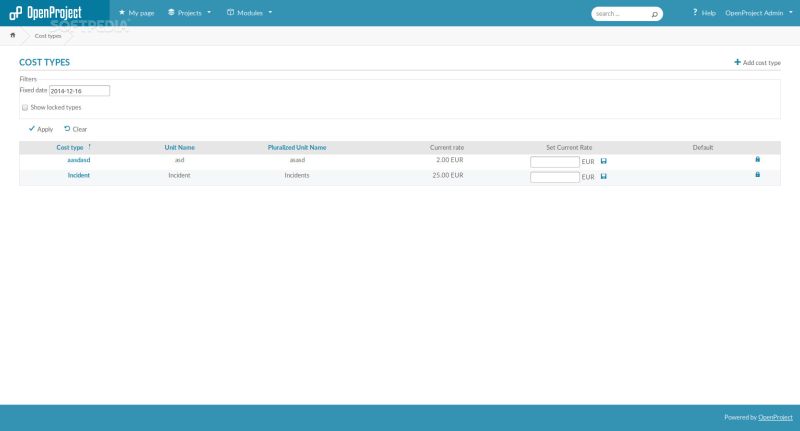Screen dimensions: 800x431
Task: Open the Help menu
Action: coord(704,13)
